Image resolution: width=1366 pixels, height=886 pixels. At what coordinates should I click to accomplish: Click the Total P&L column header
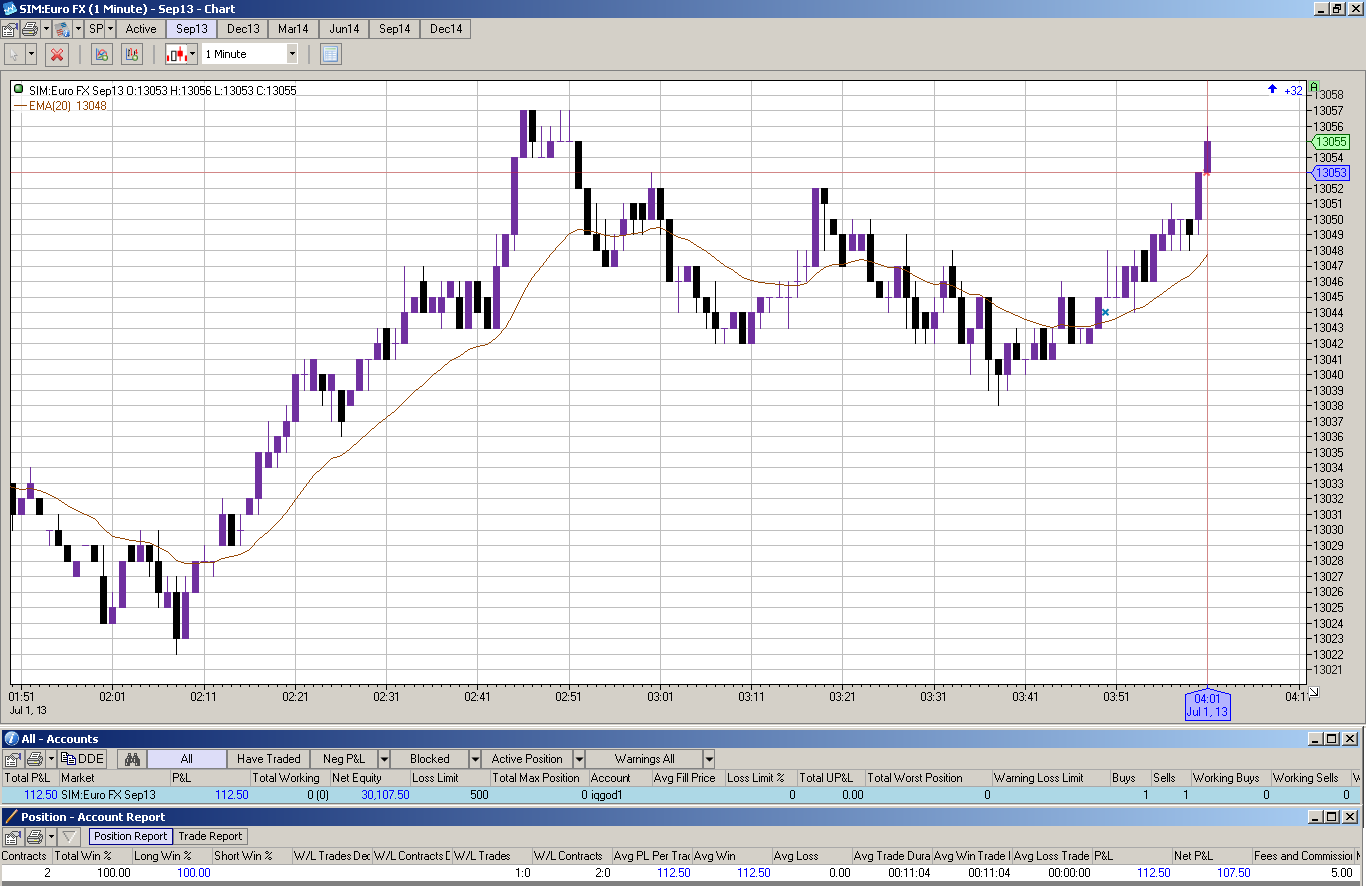pyautogui.click(x=29, y=778)
